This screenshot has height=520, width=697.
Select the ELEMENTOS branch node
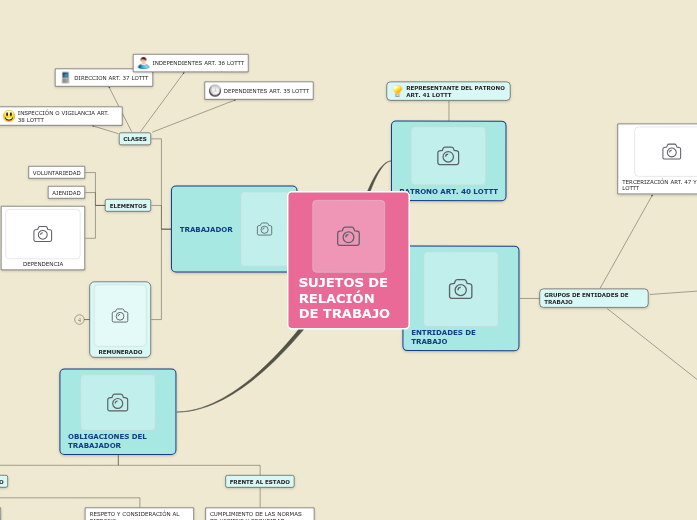pos(128,206)
